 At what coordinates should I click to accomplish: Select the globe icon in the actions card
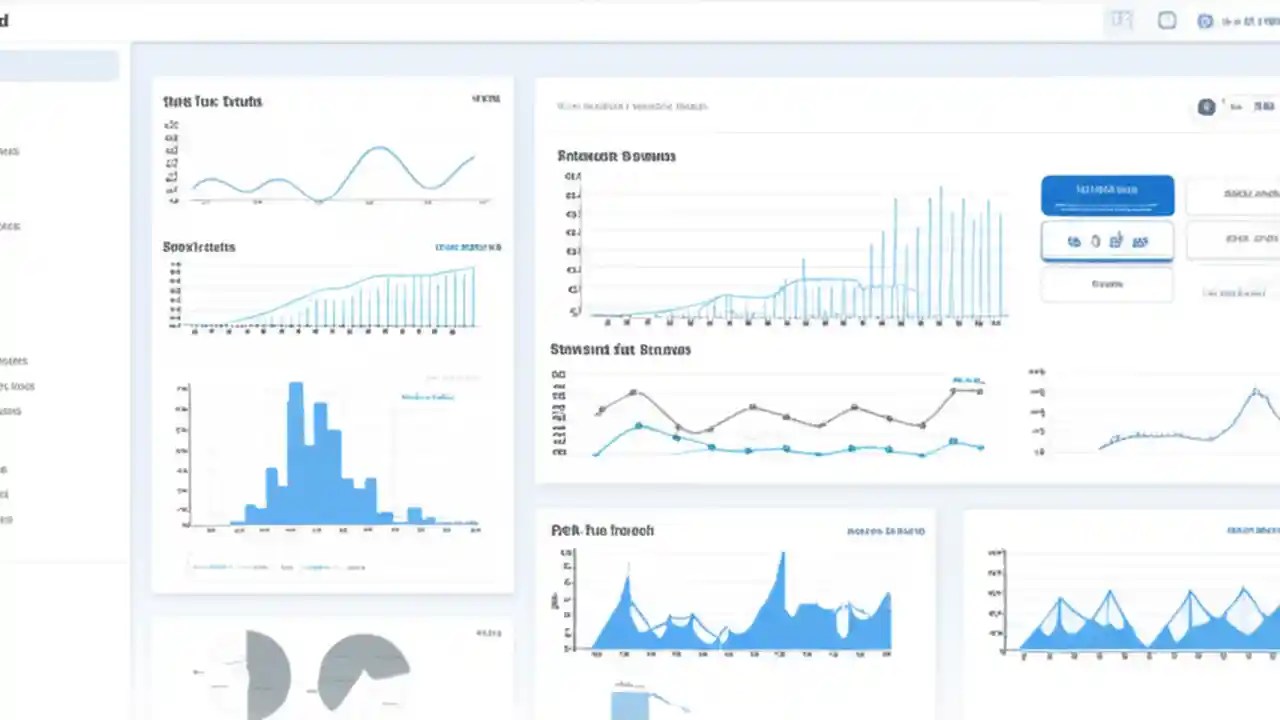click(1074, 241)
